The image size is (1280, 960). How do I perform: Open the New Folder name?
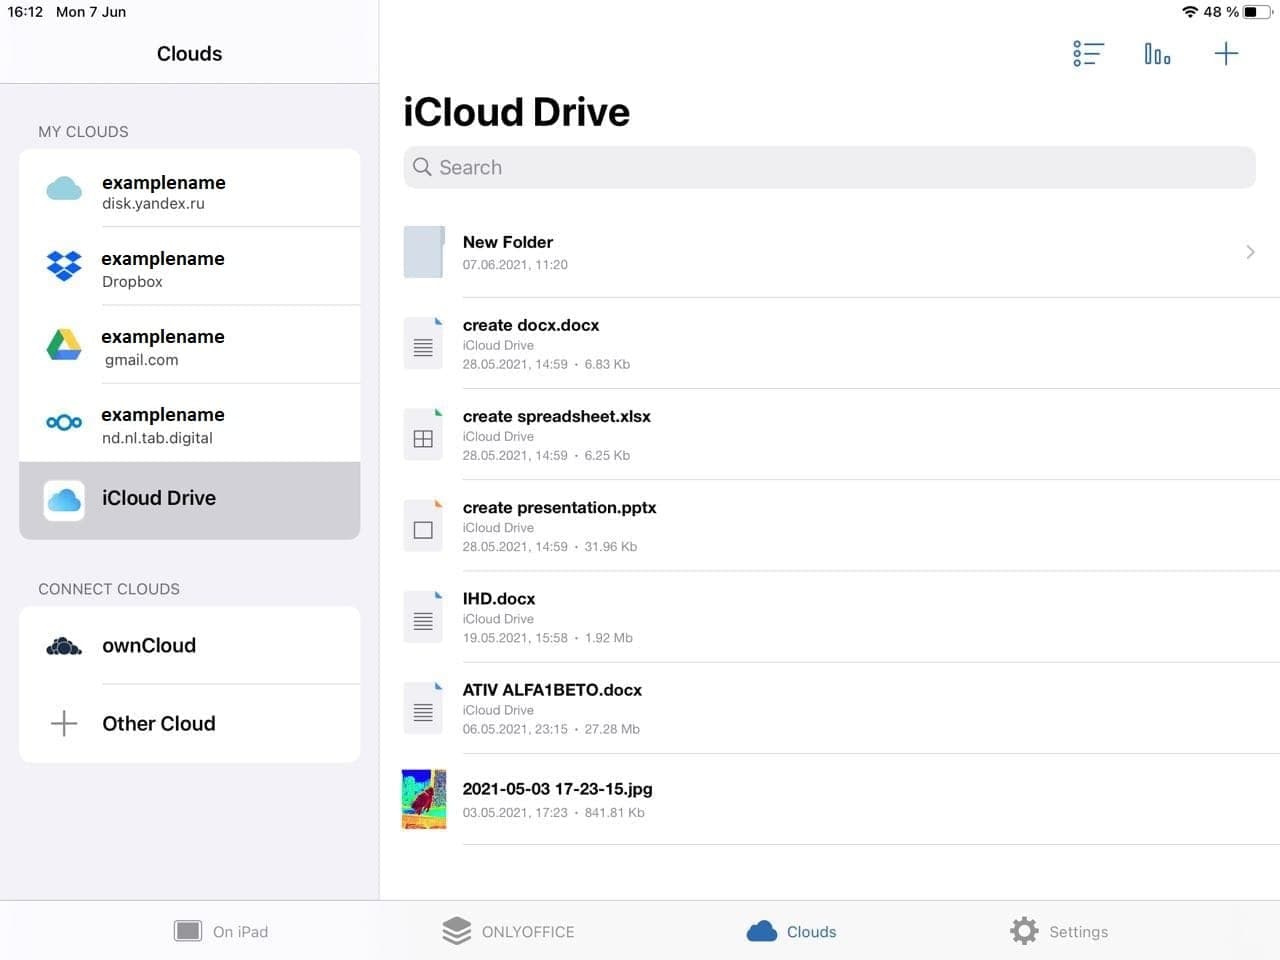[507, 242]
